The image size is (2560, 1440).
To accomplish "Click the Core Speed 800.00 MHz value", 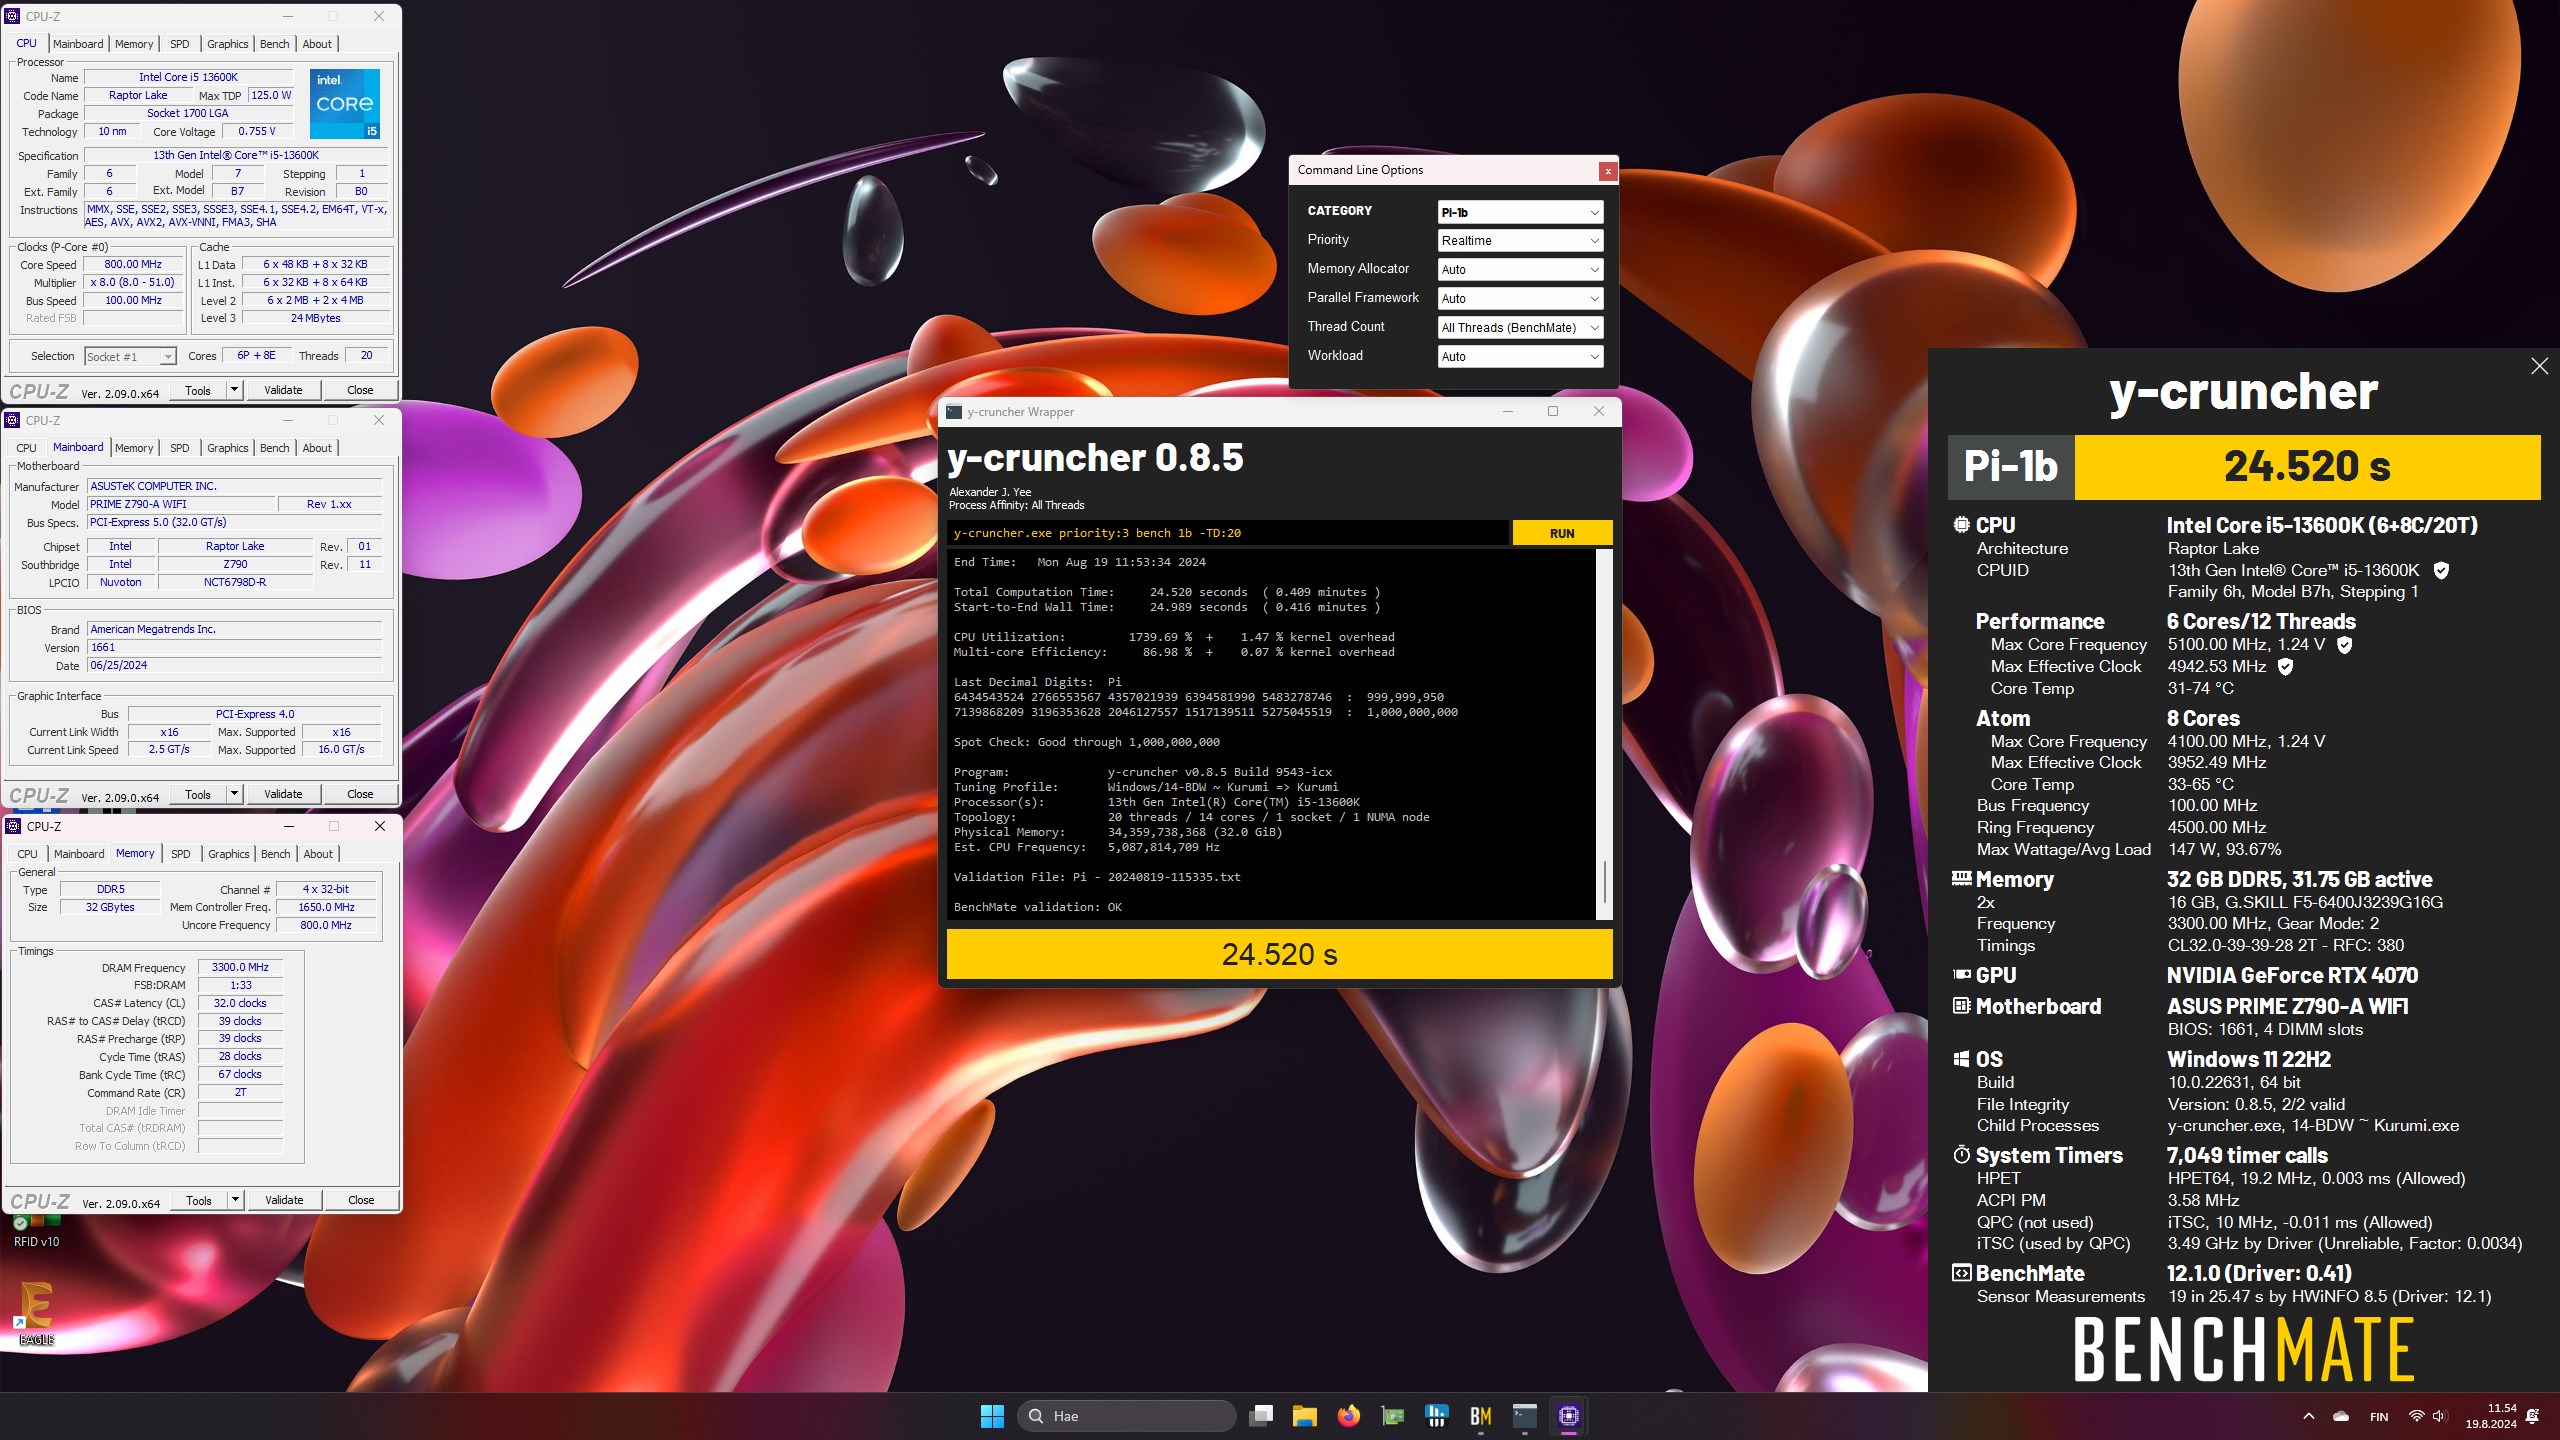I will [133, 265].
